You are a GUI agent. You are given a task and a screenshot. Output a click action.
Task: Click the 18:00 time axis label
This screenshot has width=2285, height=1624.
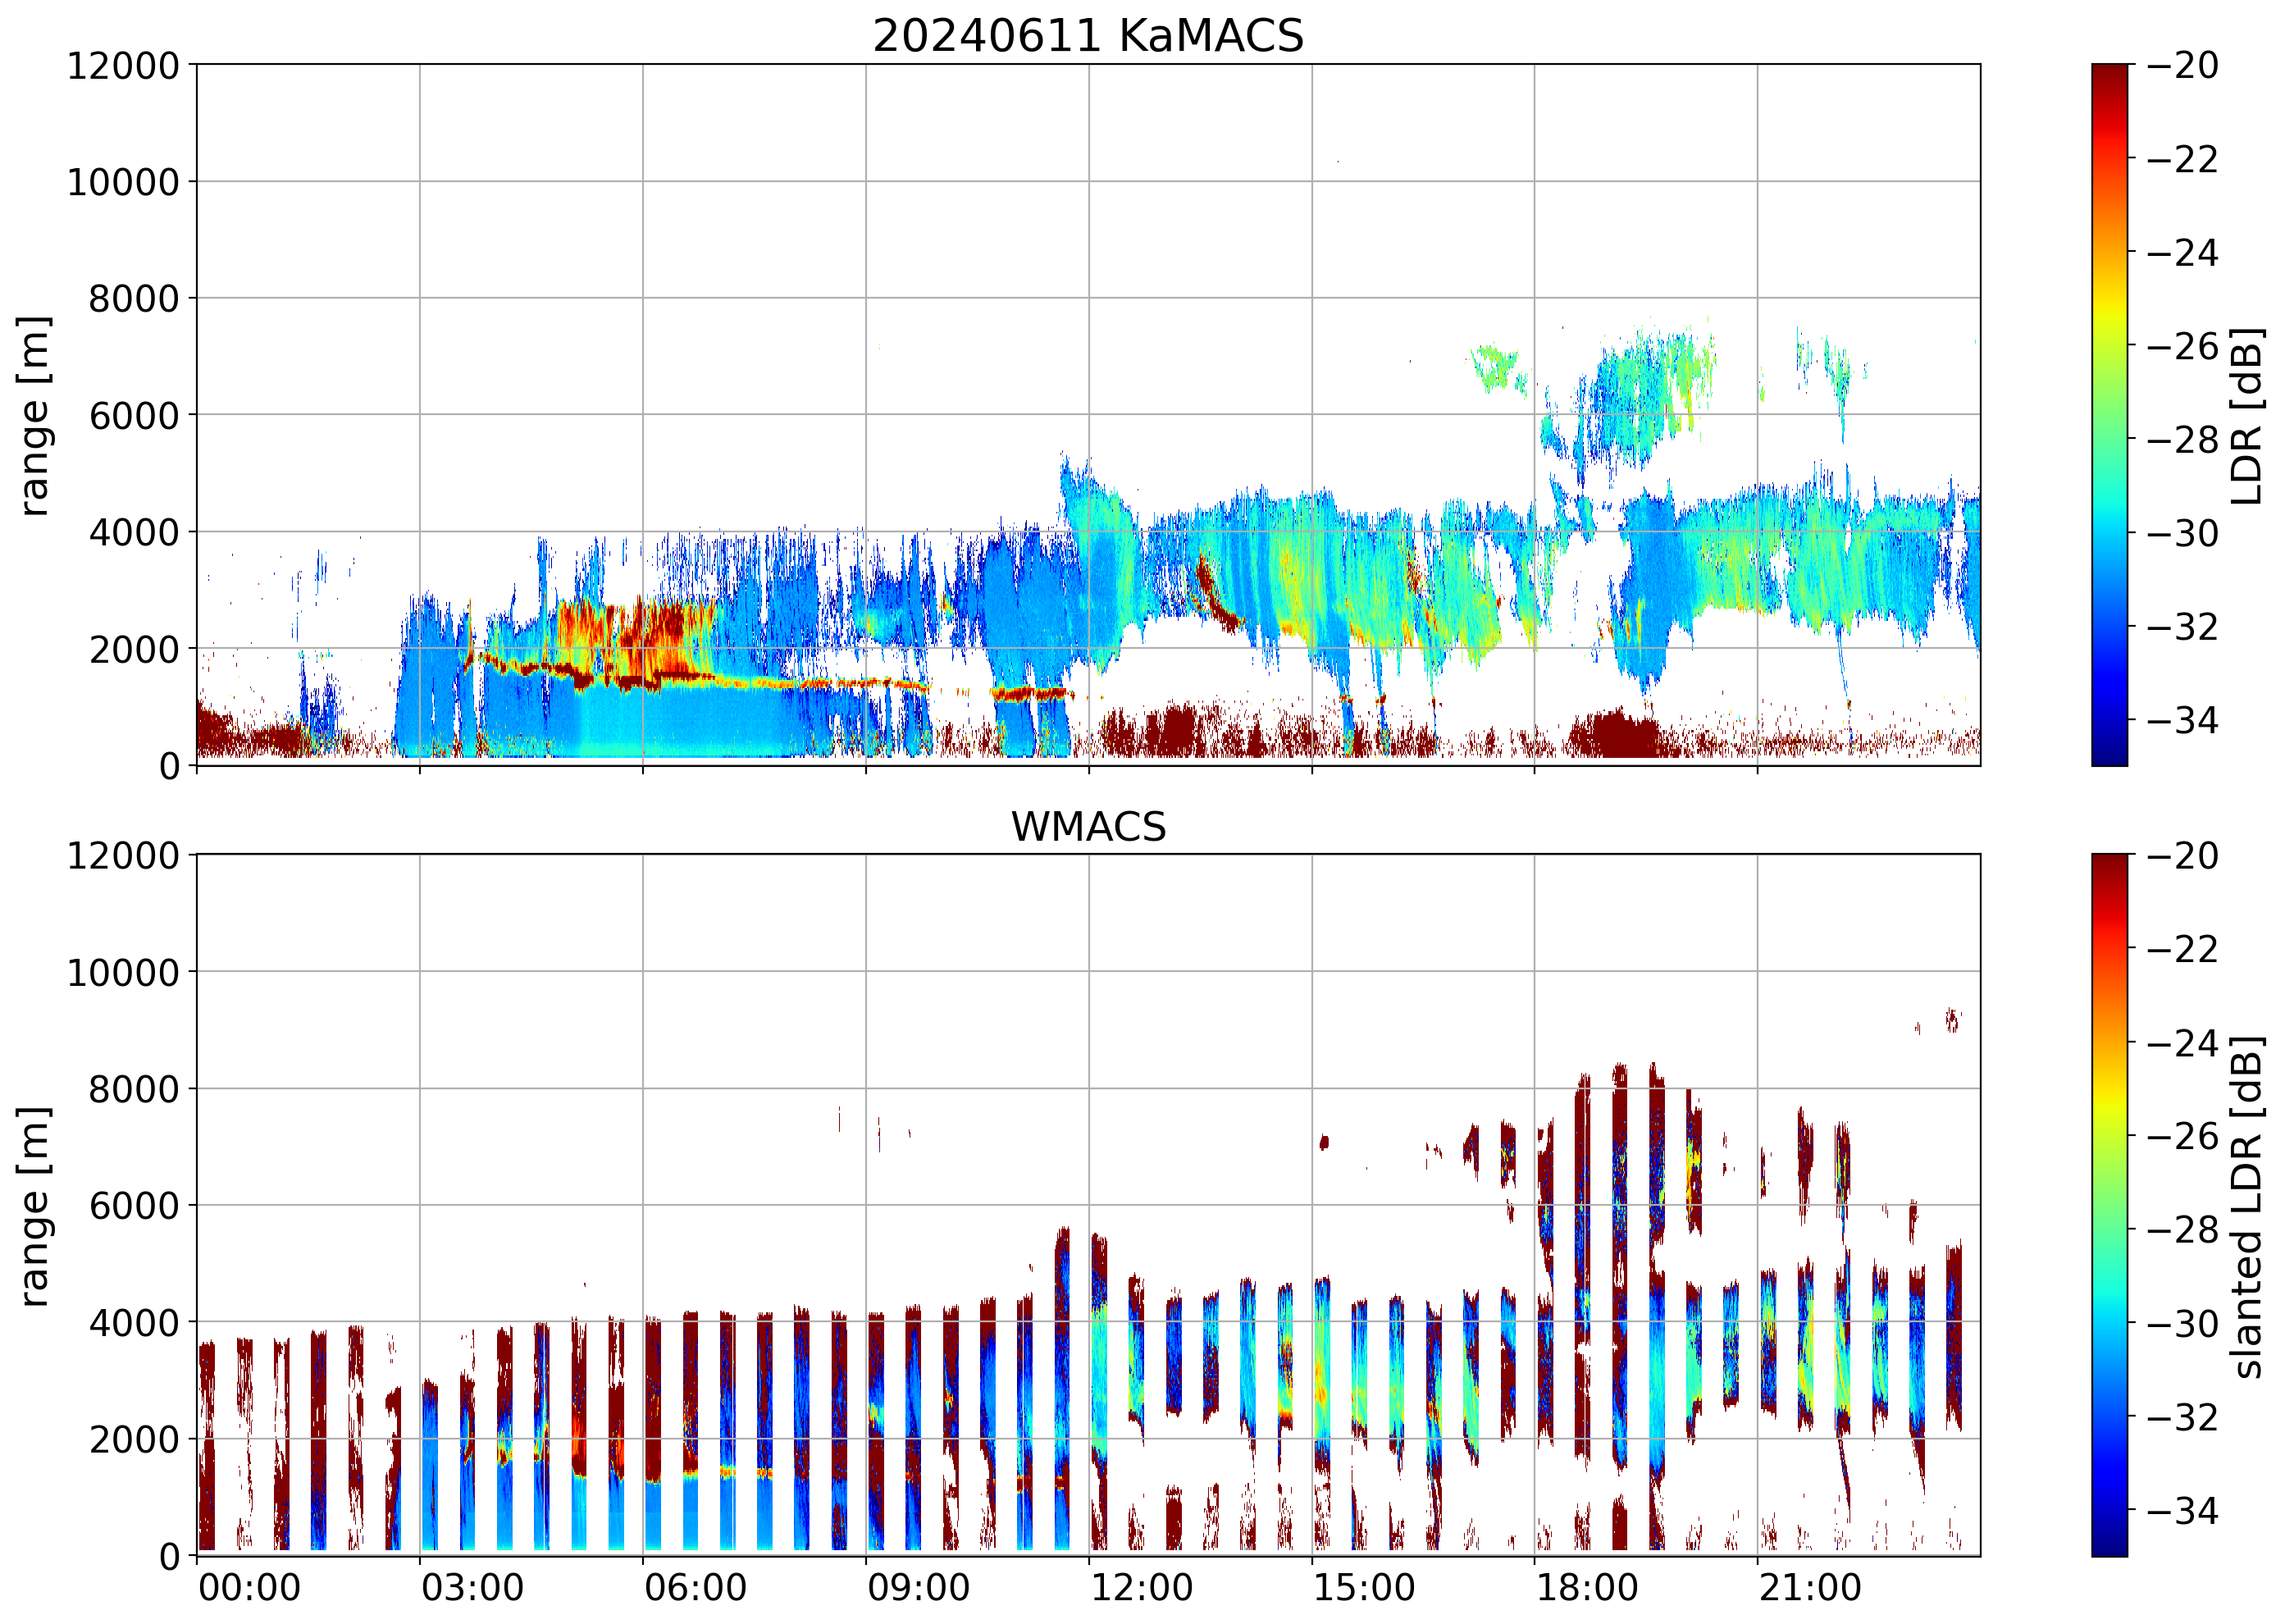(x=1587, y=1588)
